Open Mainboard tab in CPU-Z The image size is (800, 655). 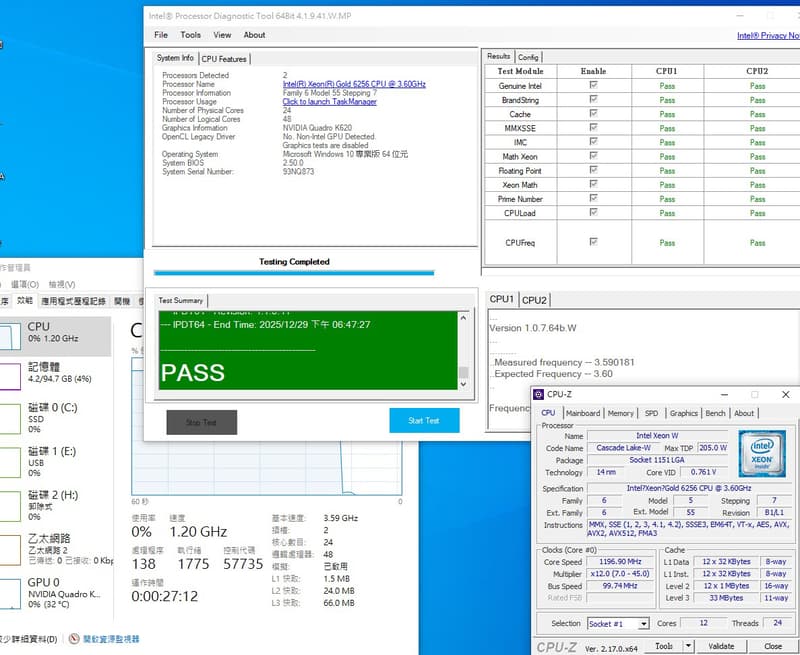(x=583, y=413)
